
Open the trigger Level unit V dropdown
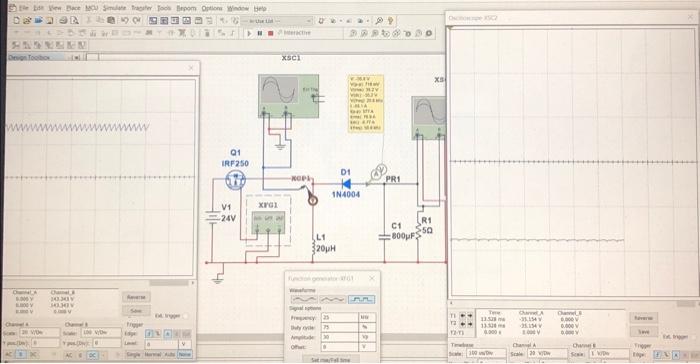(x=185, y=344)
